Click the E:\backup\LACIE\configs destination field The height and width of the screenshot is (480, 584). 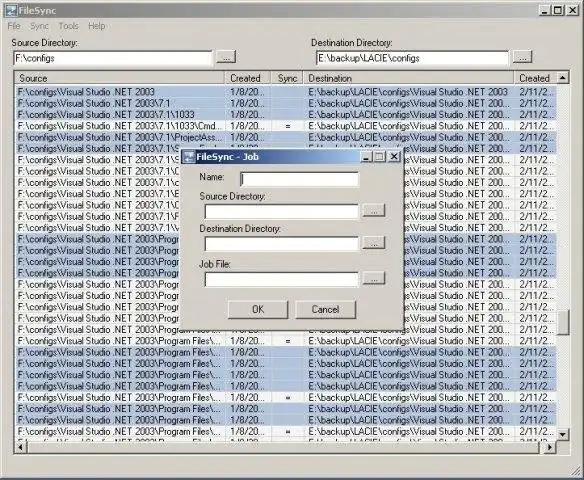[x=412, y=58]
